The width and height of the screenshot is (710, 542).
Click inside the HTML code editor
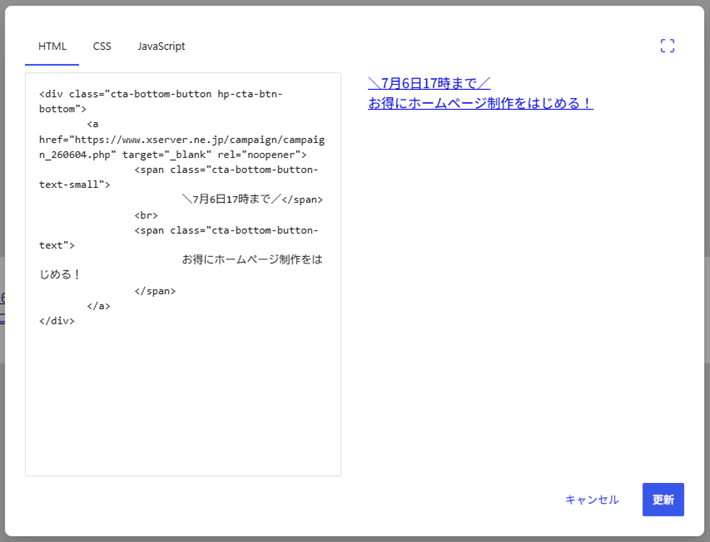click(x=183, y=274)
